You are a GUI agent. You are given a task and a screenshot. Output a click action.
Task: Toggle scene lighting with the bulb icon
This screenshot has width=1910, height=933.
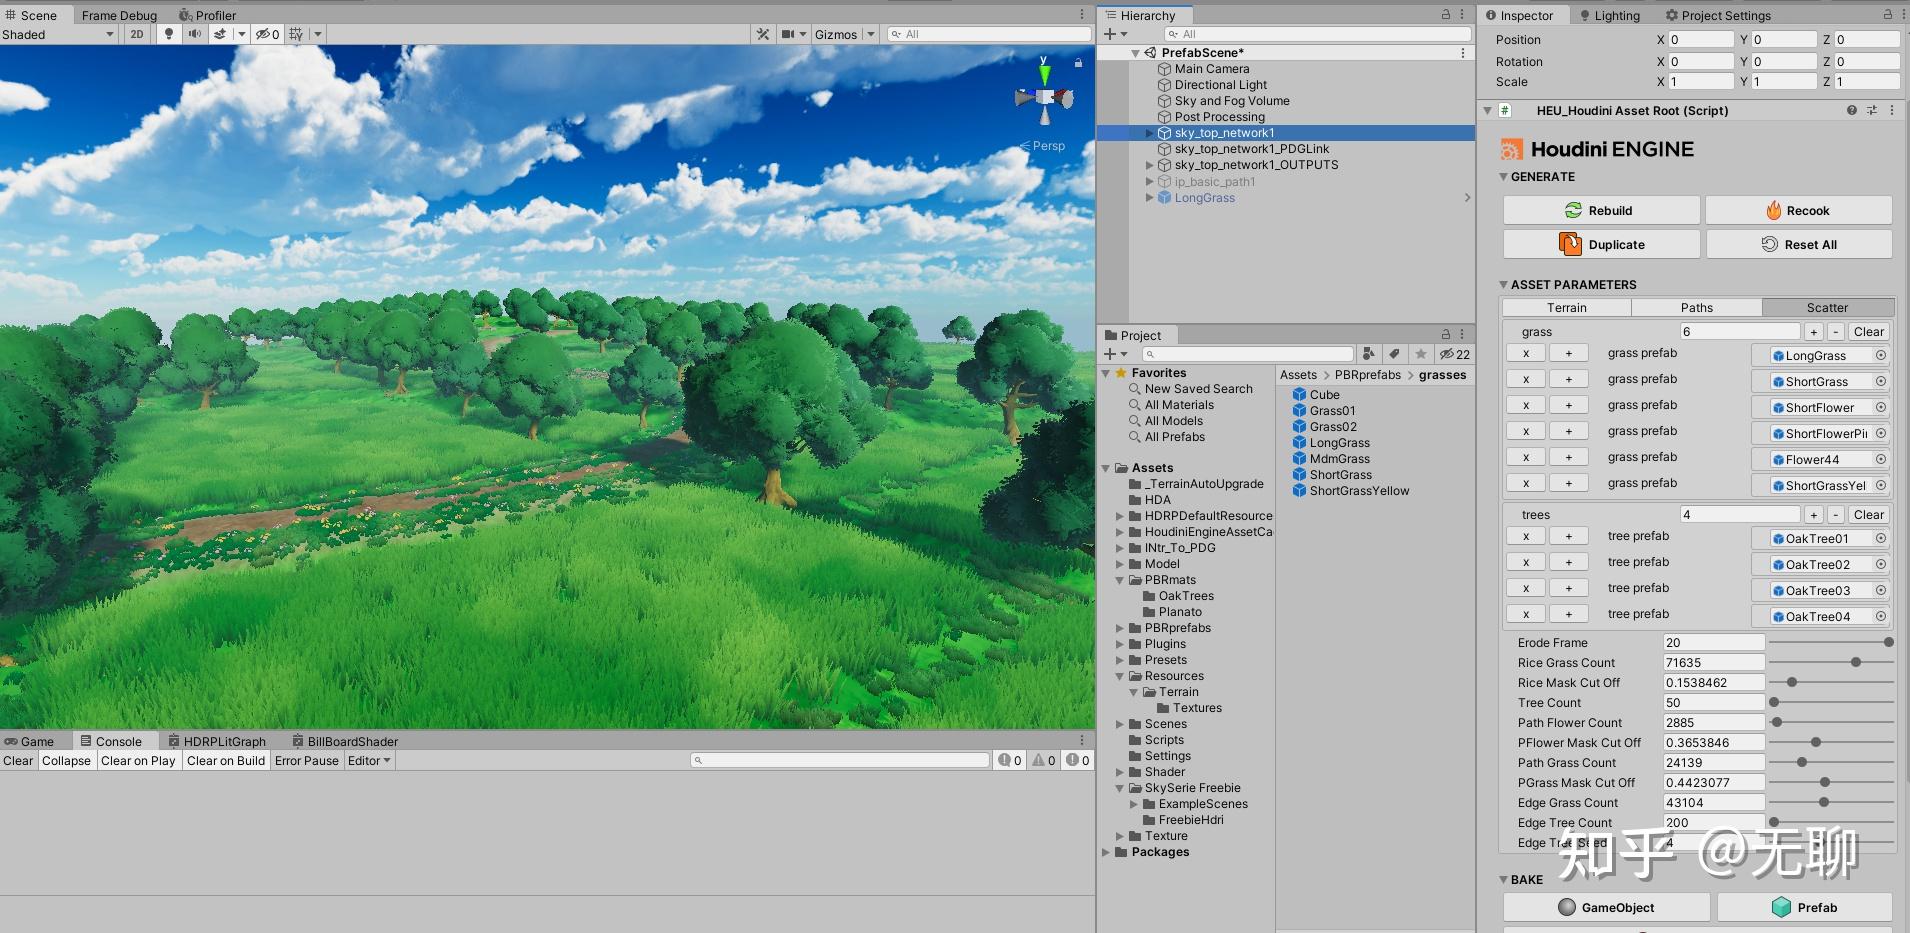(x=167, y=33)
